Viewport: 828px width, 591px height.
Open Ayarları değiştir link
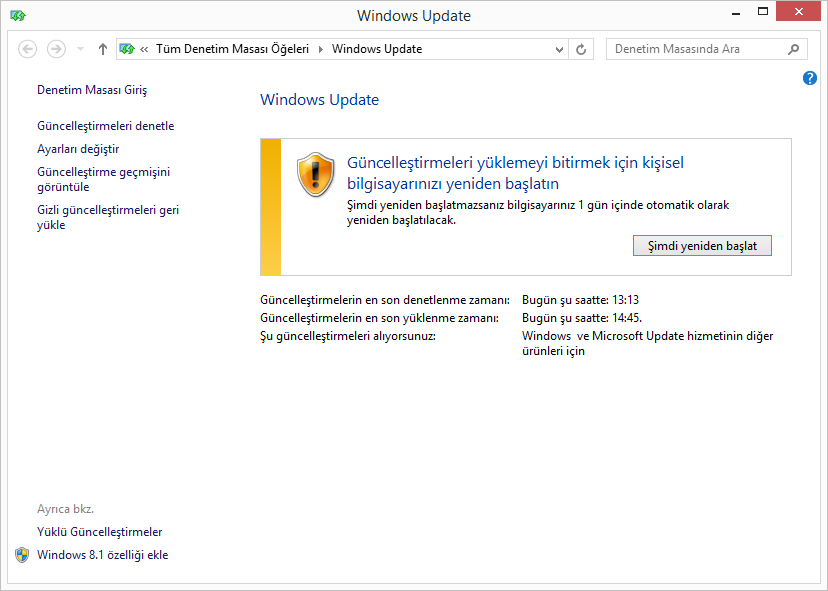tap(78, 149)
